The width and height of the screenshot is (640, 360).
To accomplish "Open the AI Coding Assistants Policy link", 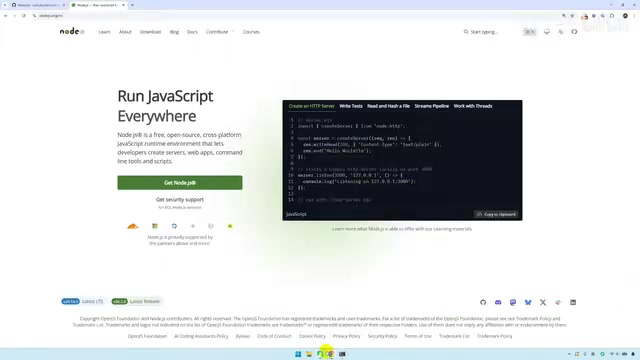I will [201, 336].
